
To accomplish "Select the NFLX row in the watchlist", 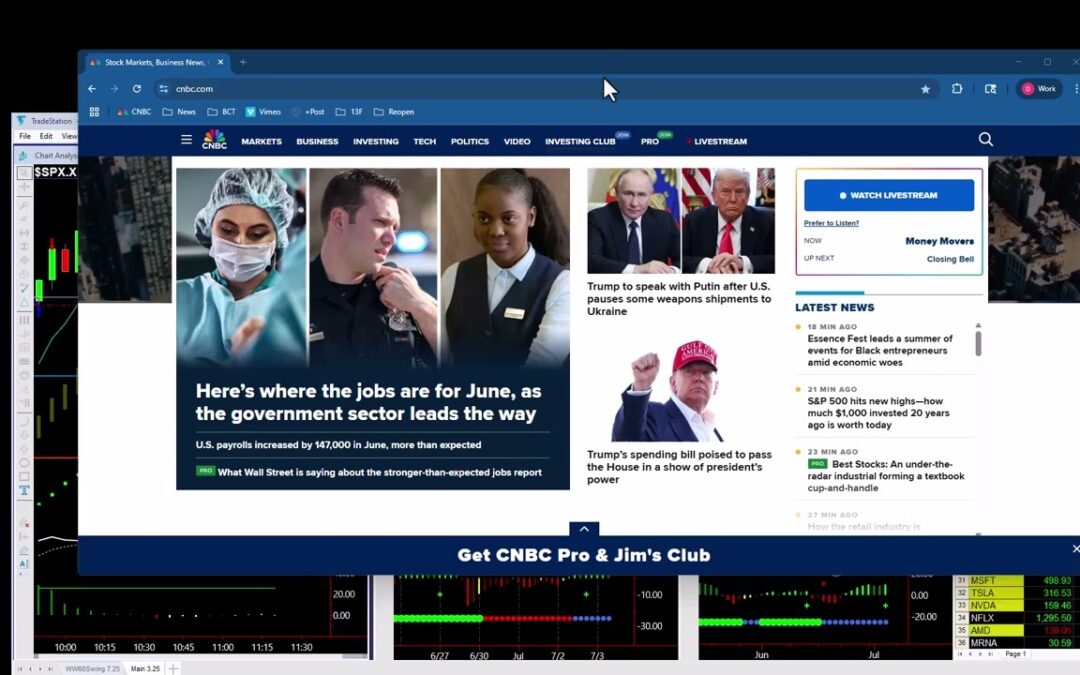I will point(1014,618).
